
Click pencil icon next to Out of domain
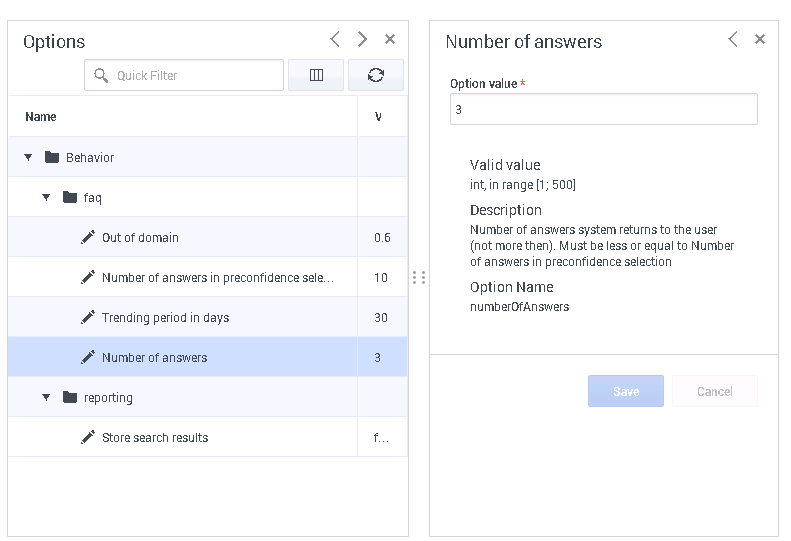click(x=88, y=237)
